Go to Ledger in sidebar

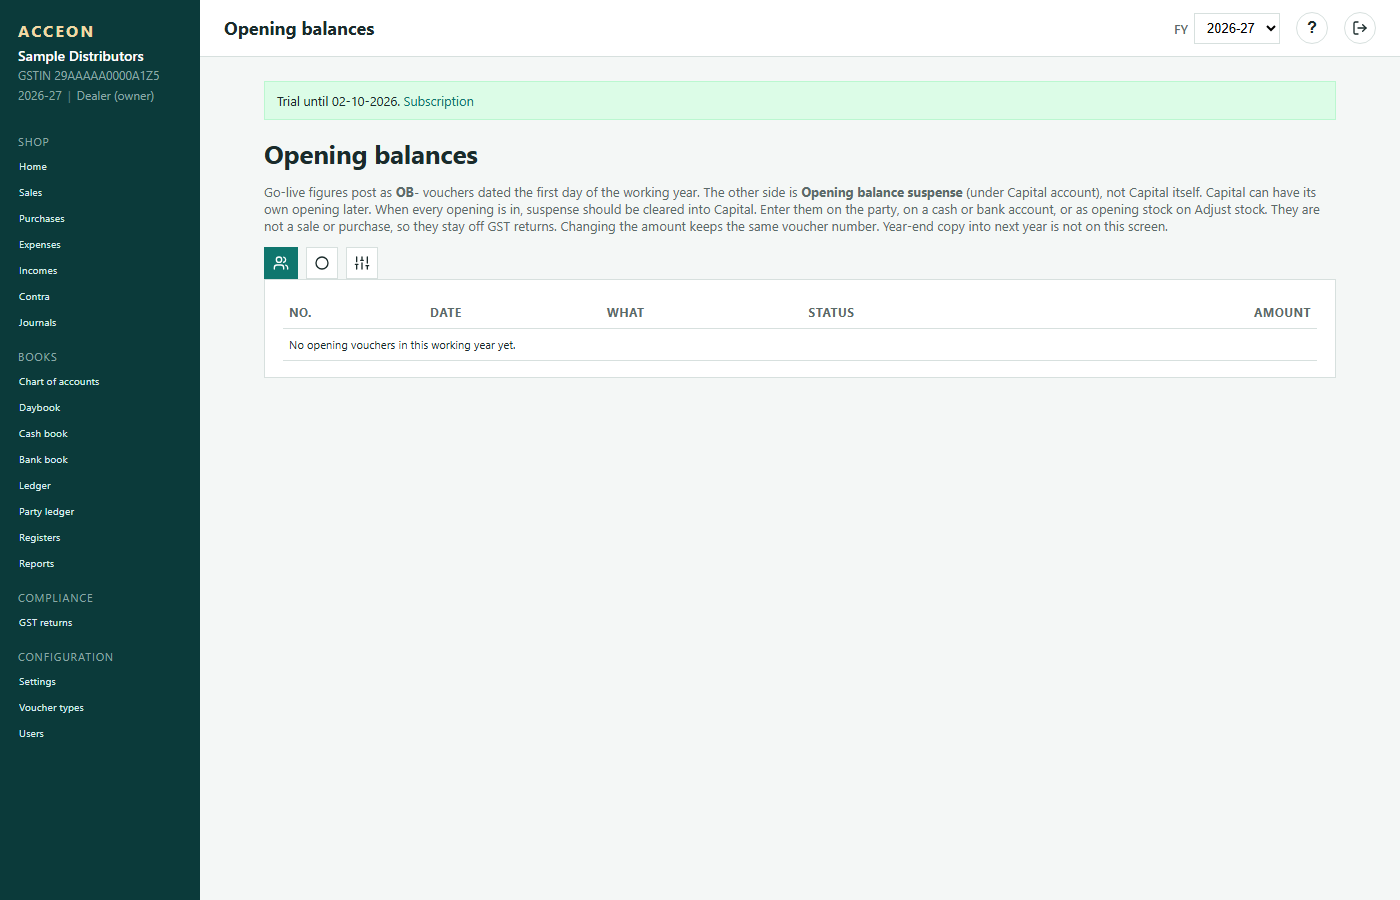coord(35,486)
